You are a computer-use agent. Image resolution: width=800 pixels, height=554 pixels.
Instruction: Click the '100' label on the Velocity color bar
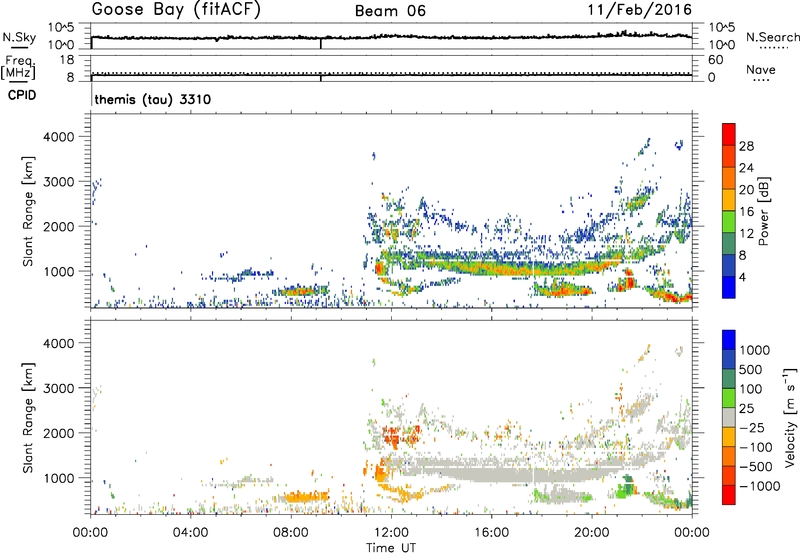tap(751, 389)
